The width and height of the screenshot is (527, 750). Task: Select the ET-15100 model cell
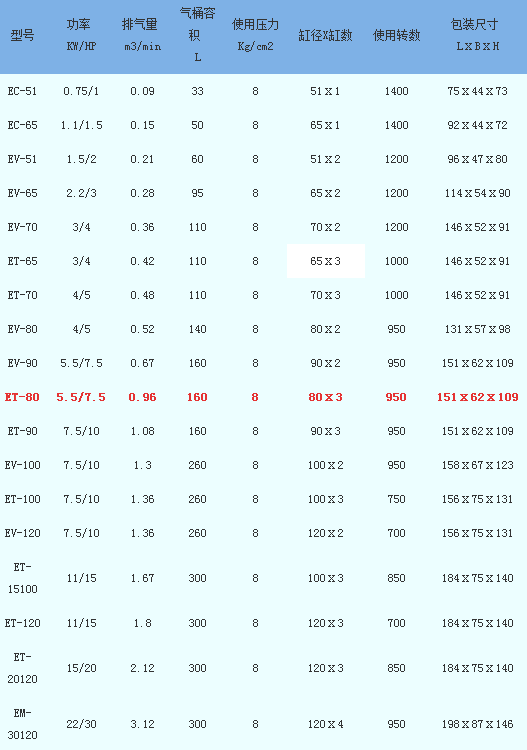click(x=22, y=578)
